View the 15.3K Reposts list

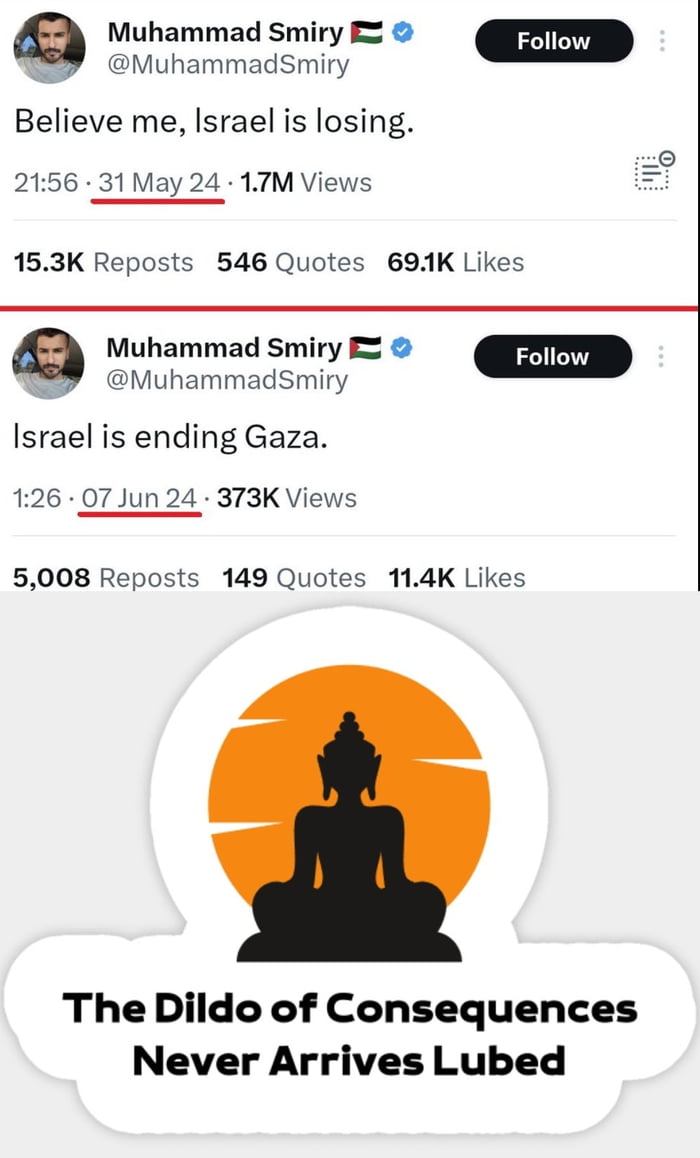tap(103, 262)
